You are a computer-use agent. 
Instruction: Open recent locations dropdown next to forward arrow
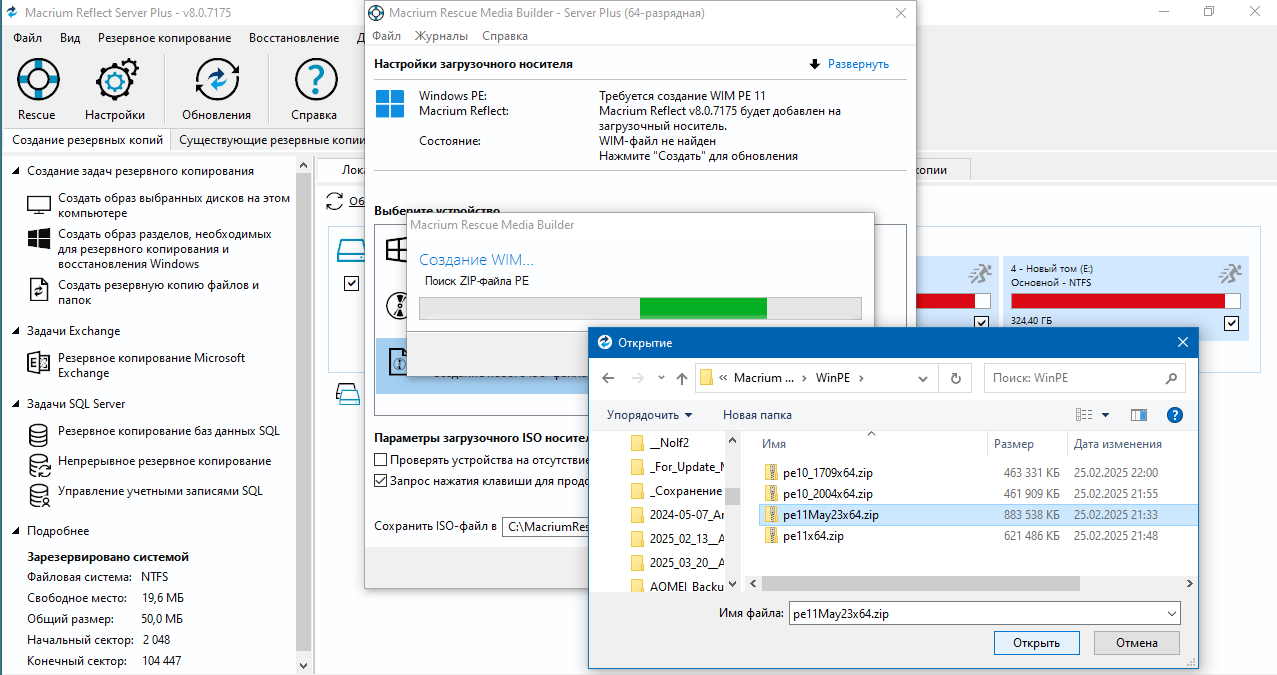[x=661, y=379]
